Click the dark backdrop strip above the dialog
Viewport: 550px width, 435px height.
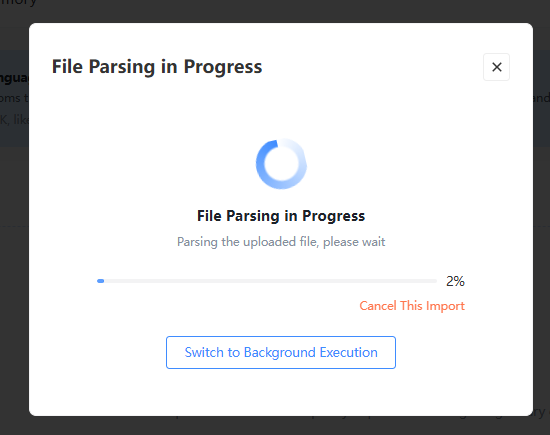click(275, 11)
